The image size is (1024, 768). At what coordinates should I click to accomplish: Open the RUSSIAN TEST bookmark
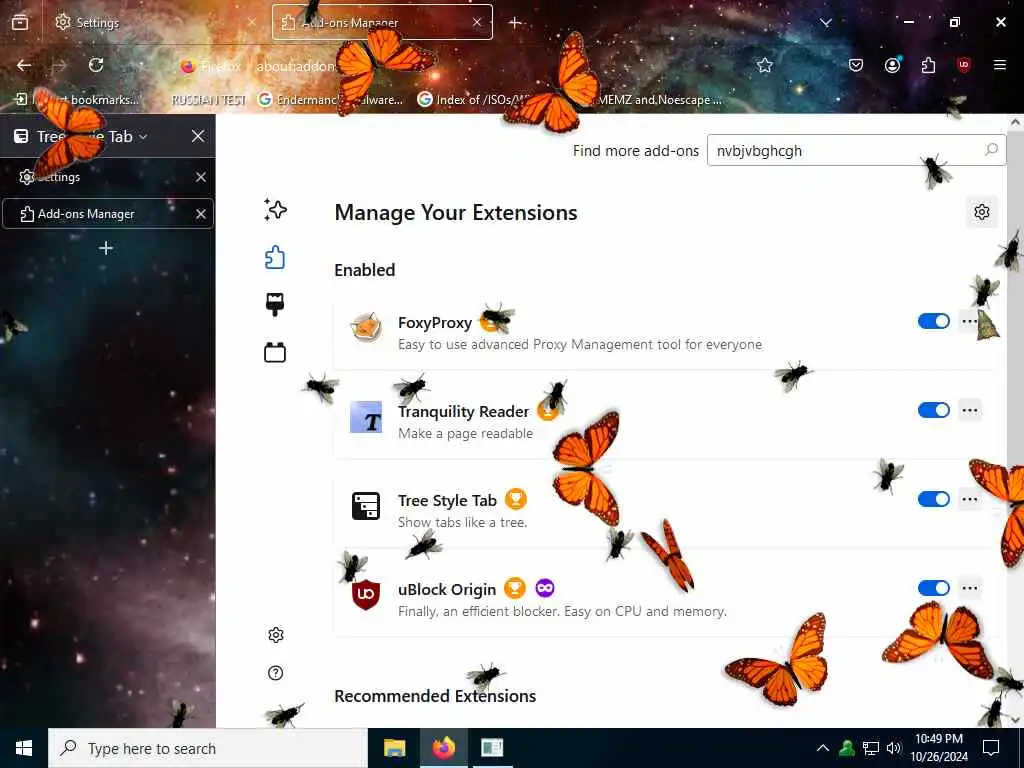point(208,99)
